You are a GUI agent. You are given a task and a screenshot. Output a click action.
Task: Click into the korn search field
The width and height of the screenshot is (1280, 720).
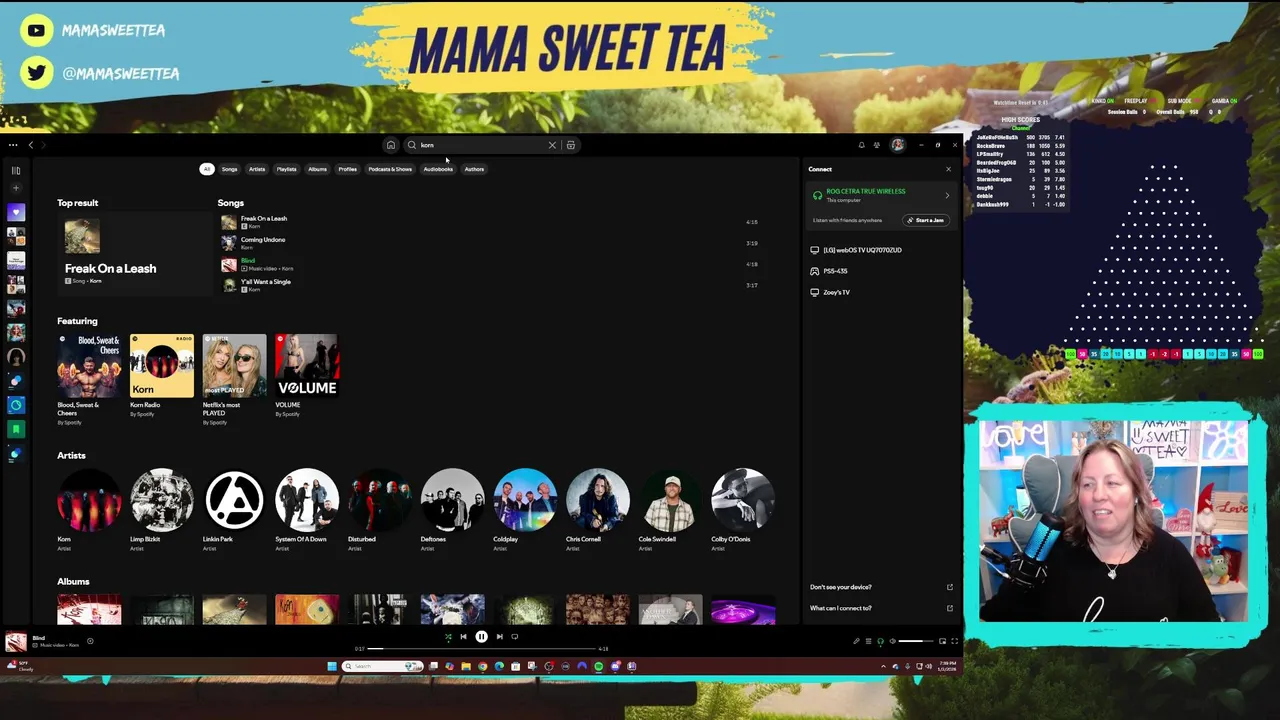click(480, 145)
